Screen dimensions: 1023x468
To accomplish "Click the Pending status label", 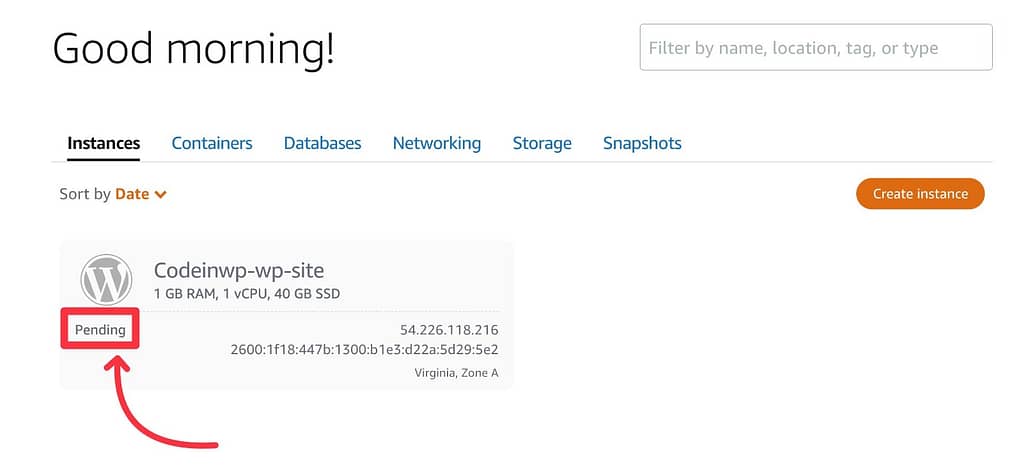I will 100,330.
